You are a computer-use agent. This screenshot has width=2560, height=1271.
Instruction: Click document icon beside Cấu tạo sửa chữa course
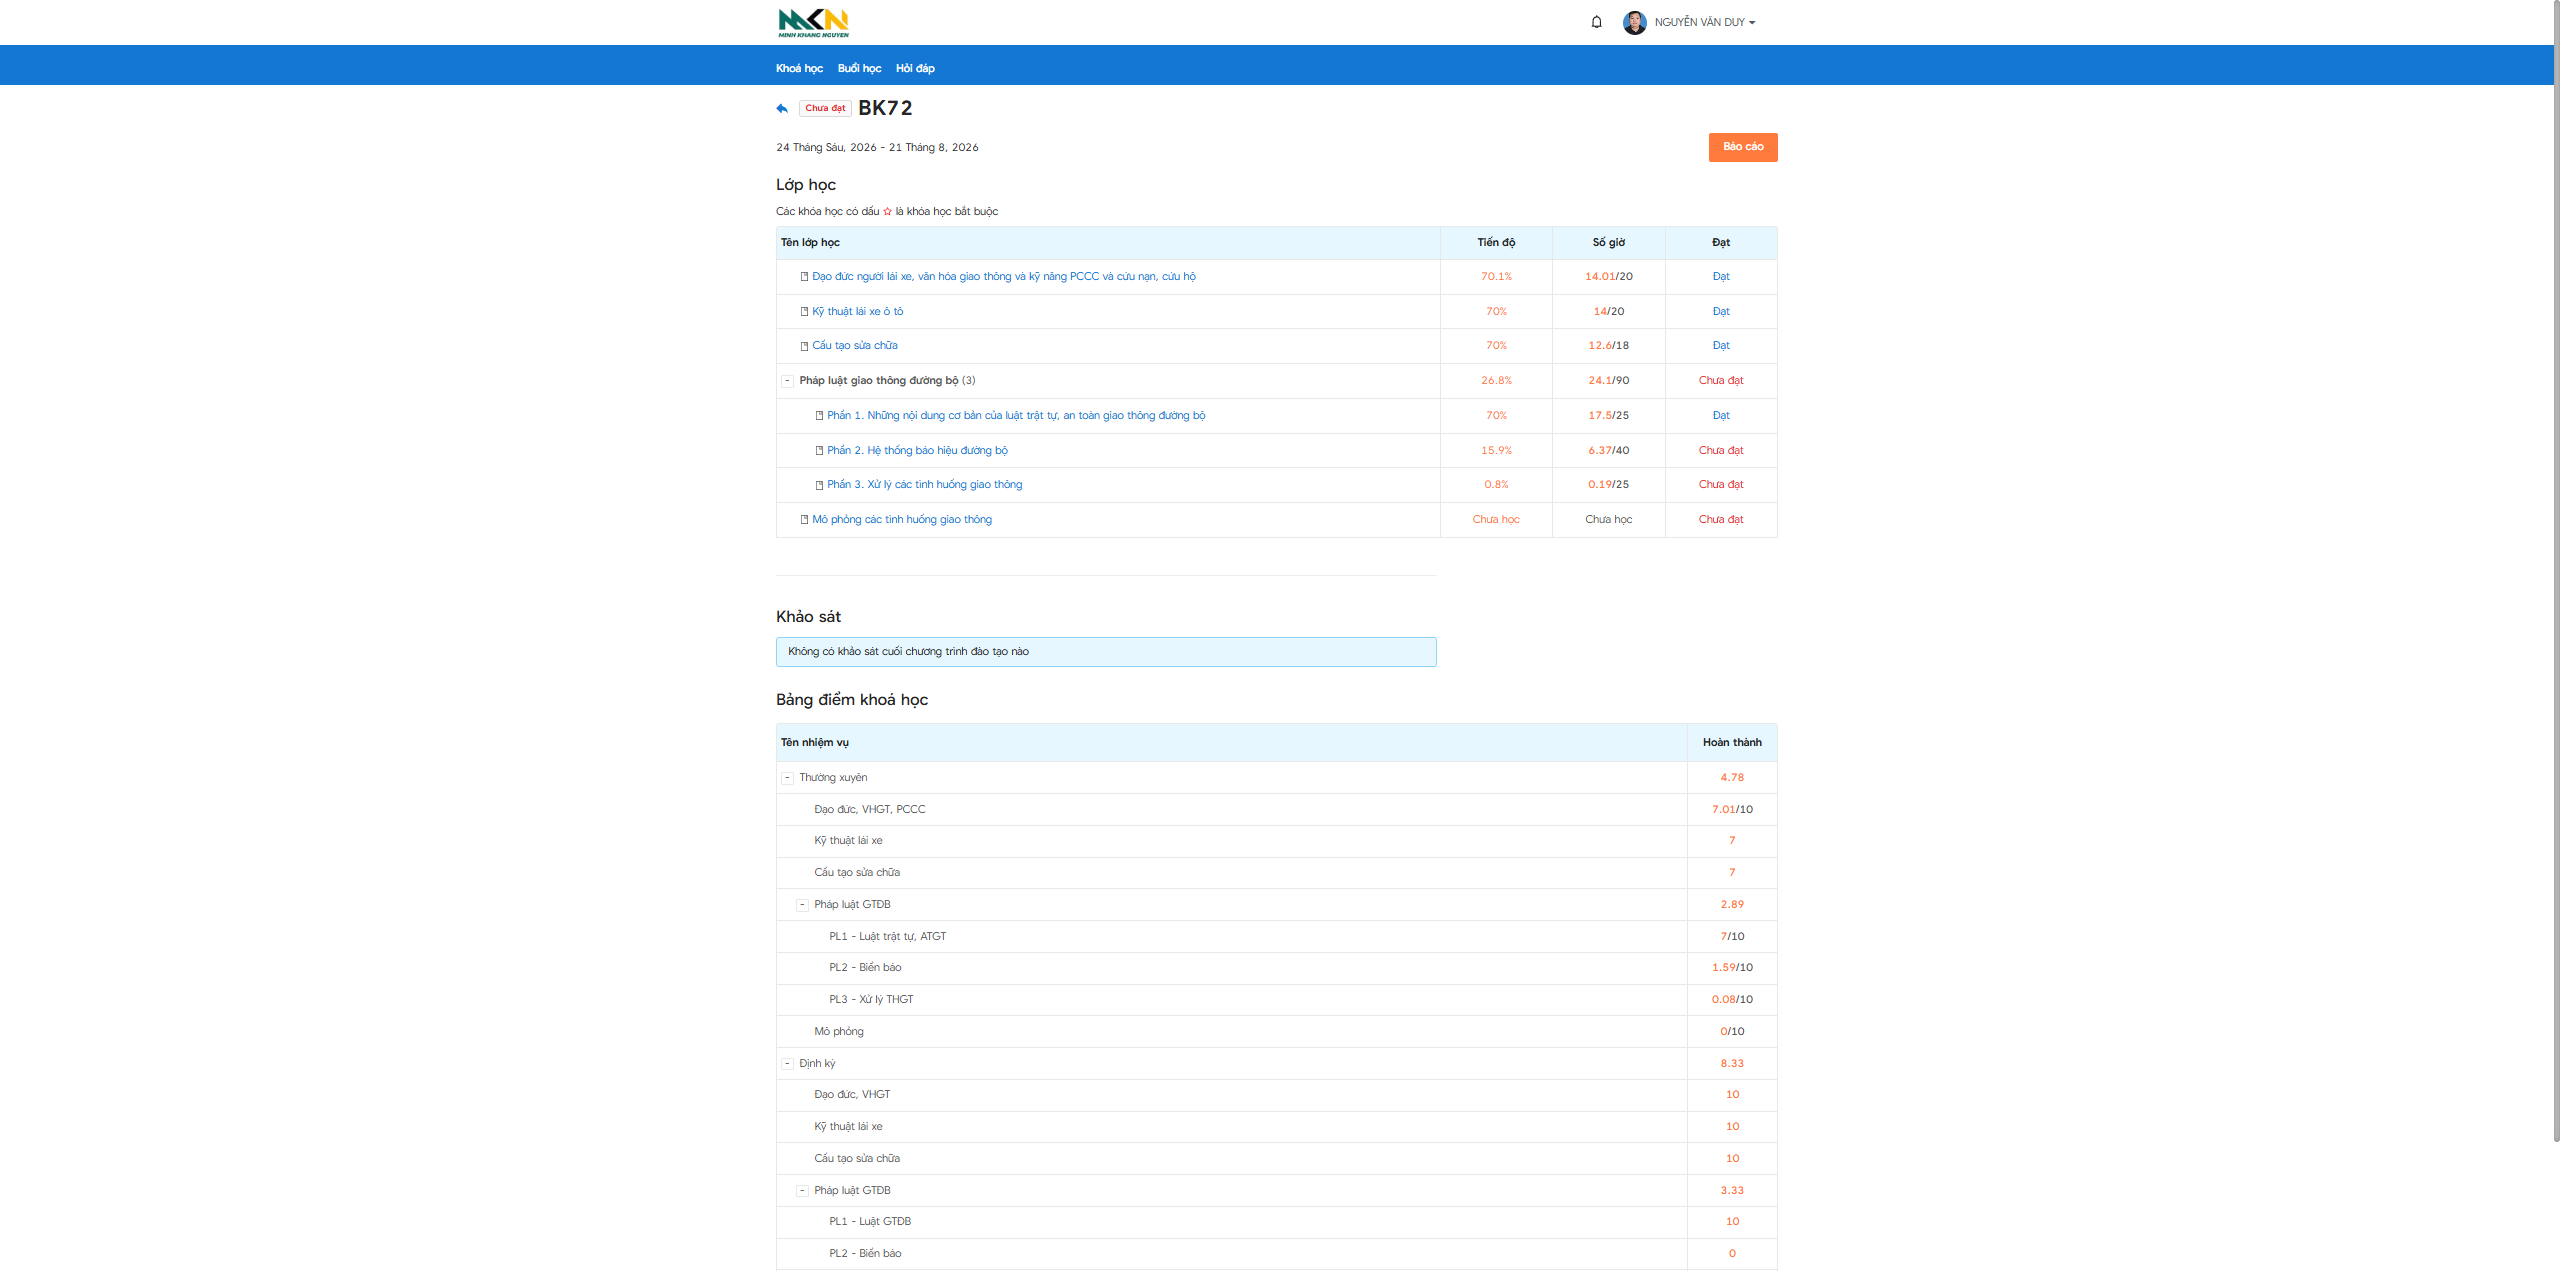[804, 346]
